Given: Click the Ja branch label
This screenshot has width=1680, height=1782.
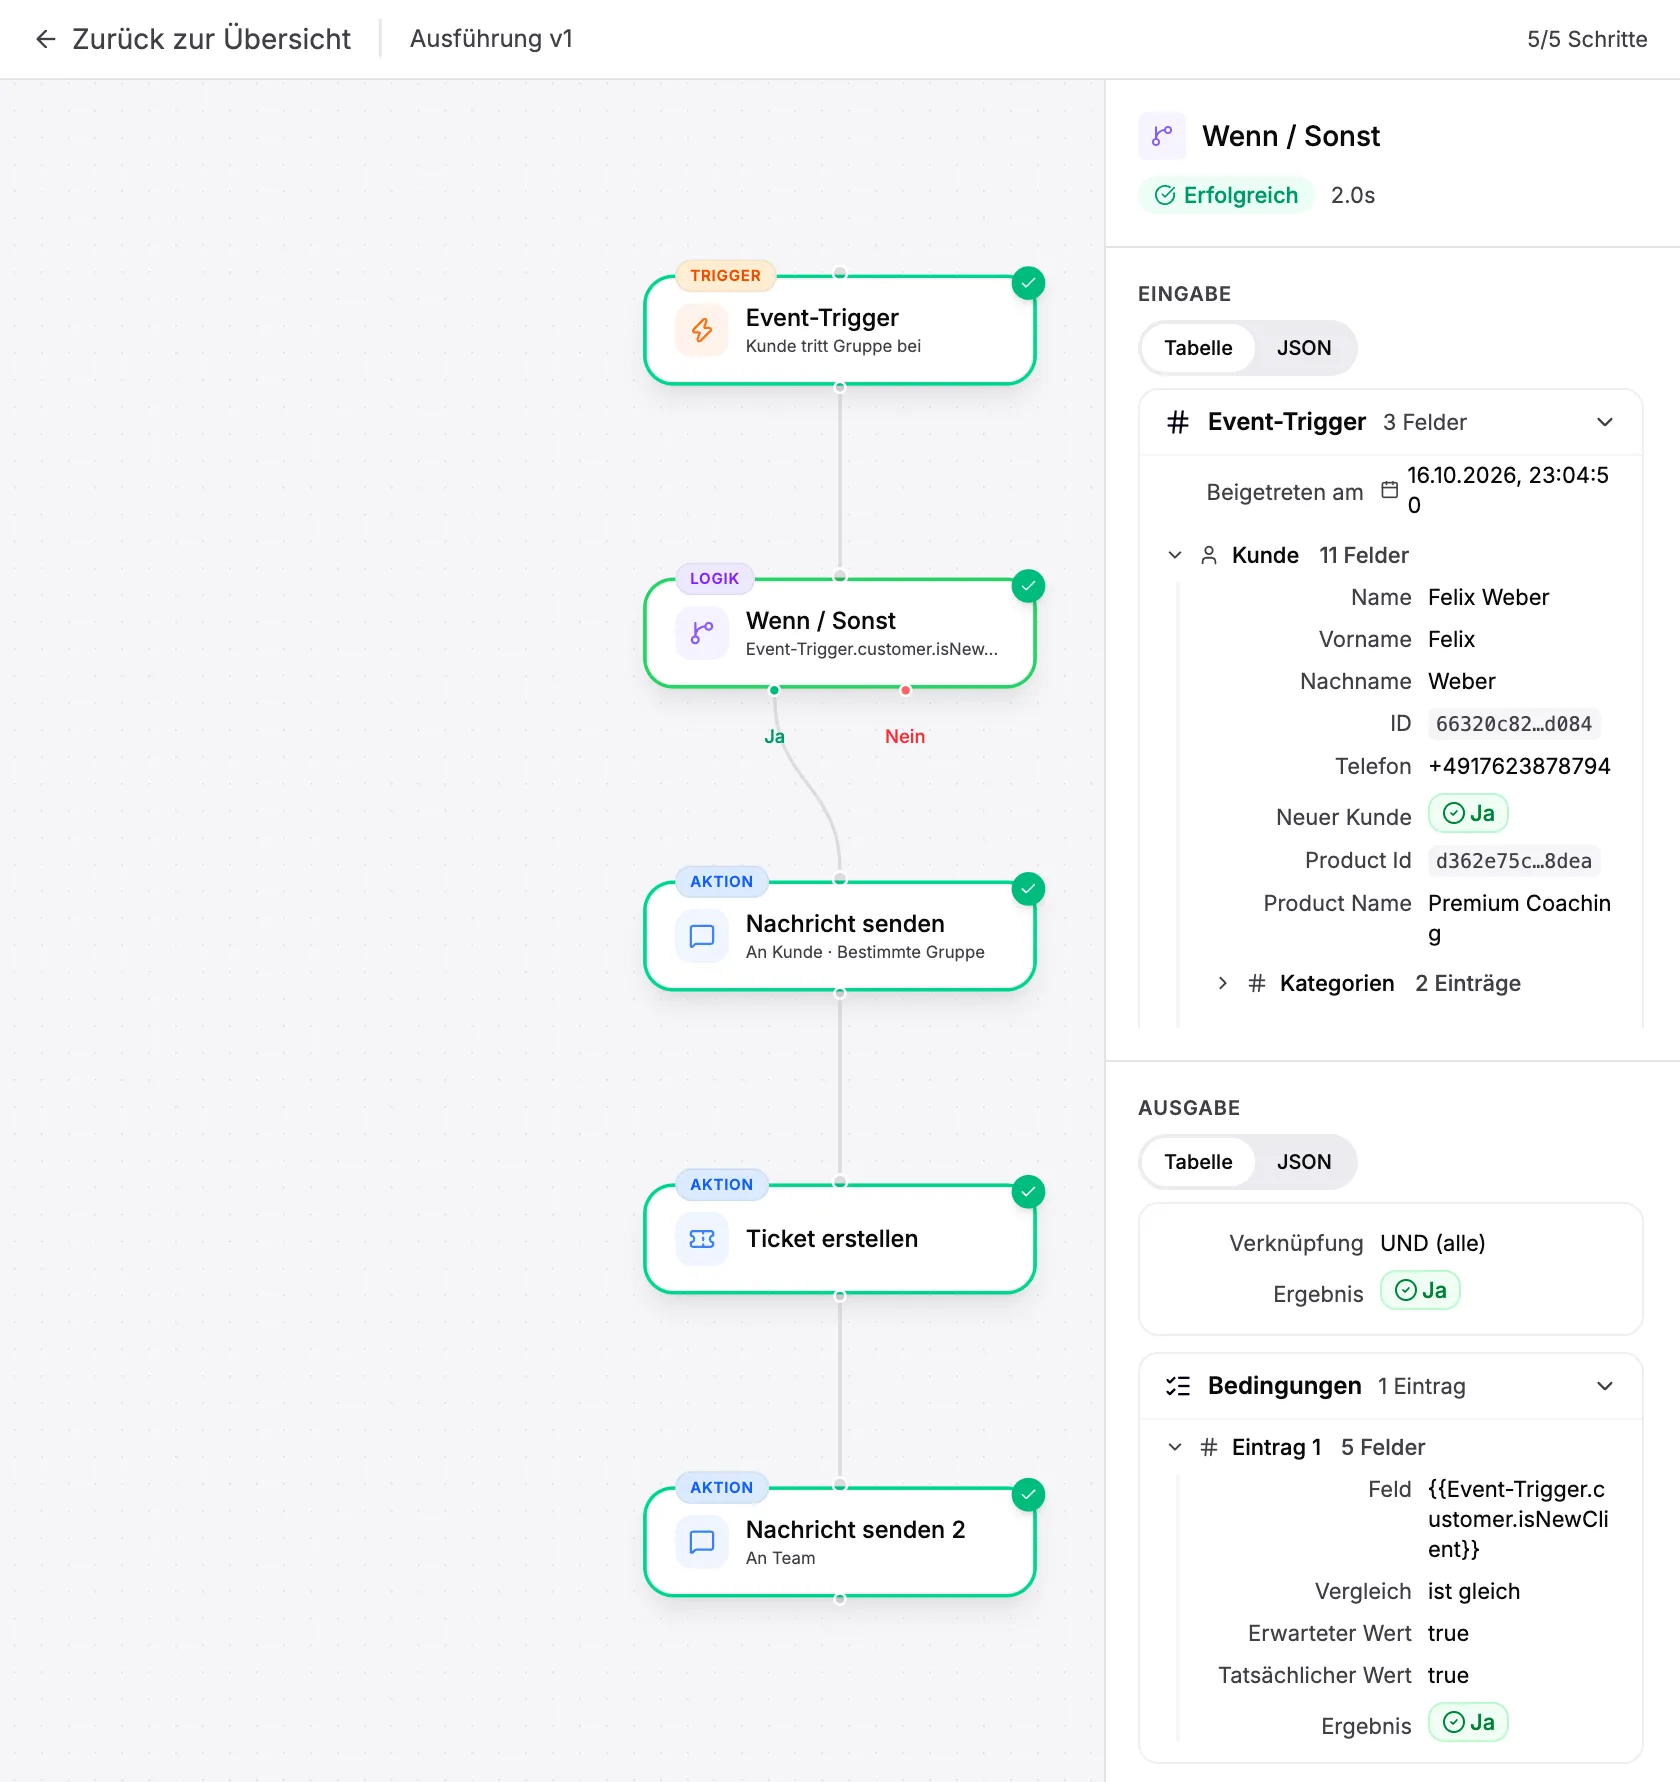Looking at the screenshot, I should [x=774, y=737].
